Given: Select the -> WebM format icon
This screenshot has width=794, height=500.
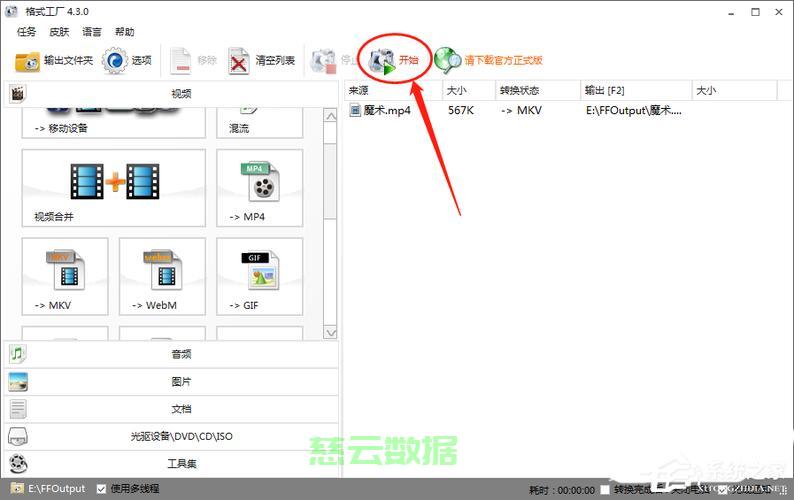Looking at the screenshot, I should pos(161,277).
